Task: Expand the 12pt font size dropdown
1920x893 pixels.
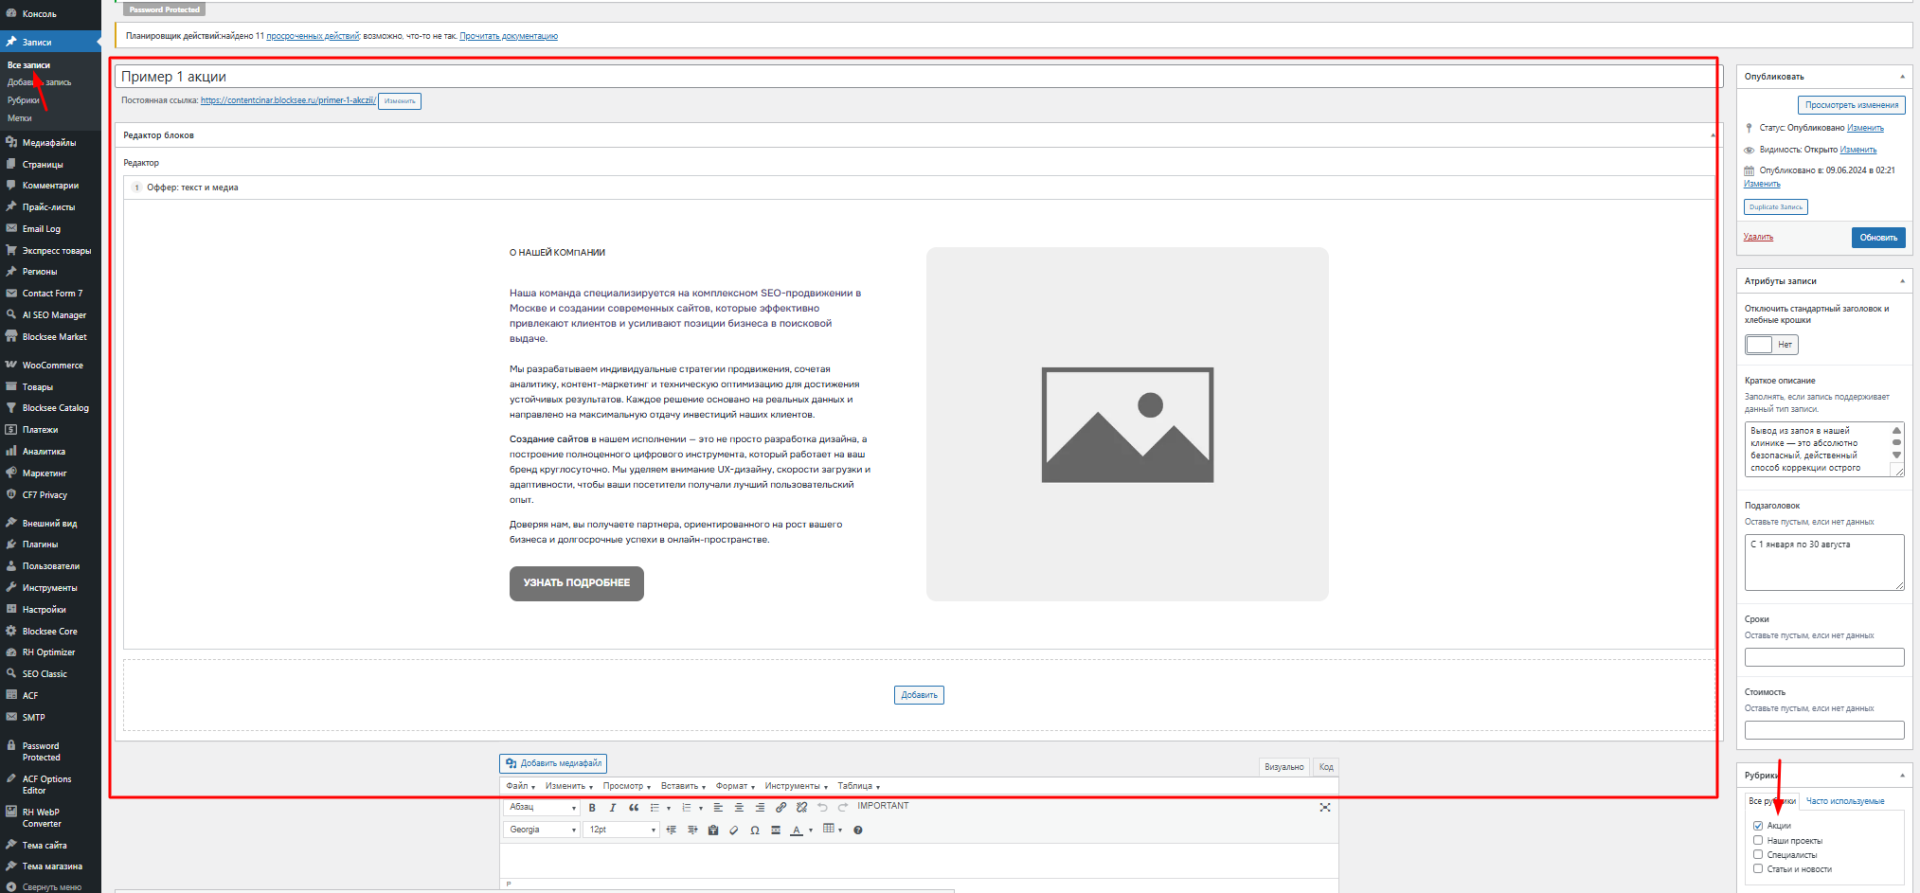Action: [621, 830]
